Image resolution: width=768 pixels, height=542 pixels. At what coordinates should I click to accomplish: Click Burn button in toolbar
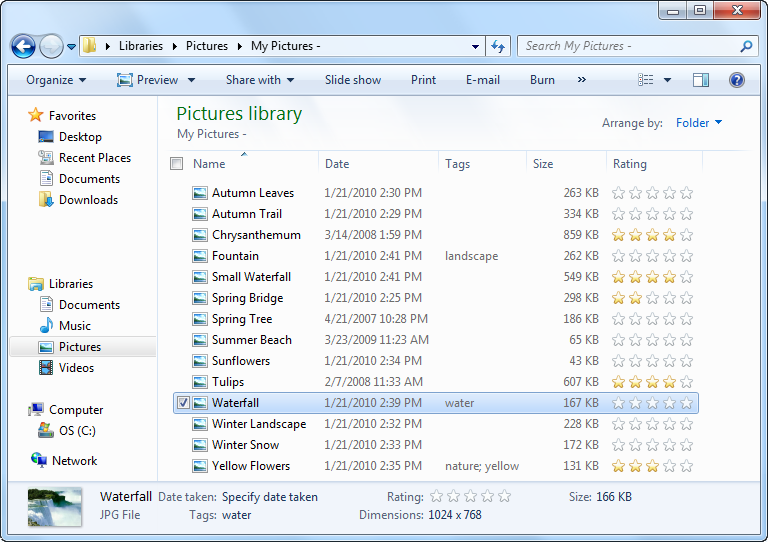tap(542, 80)
